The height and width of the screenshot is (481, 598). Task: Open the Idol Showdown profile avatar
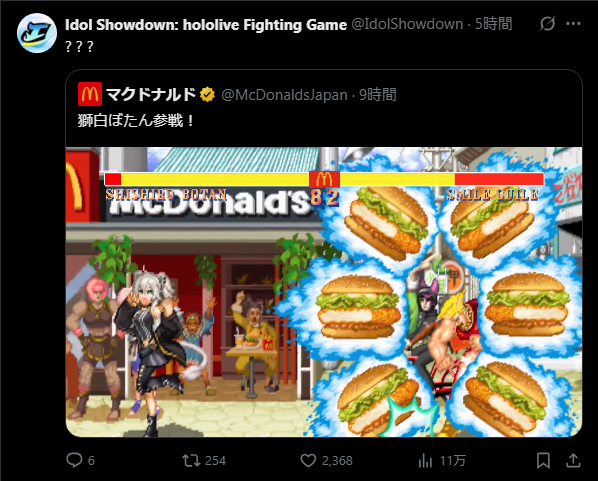37,33
